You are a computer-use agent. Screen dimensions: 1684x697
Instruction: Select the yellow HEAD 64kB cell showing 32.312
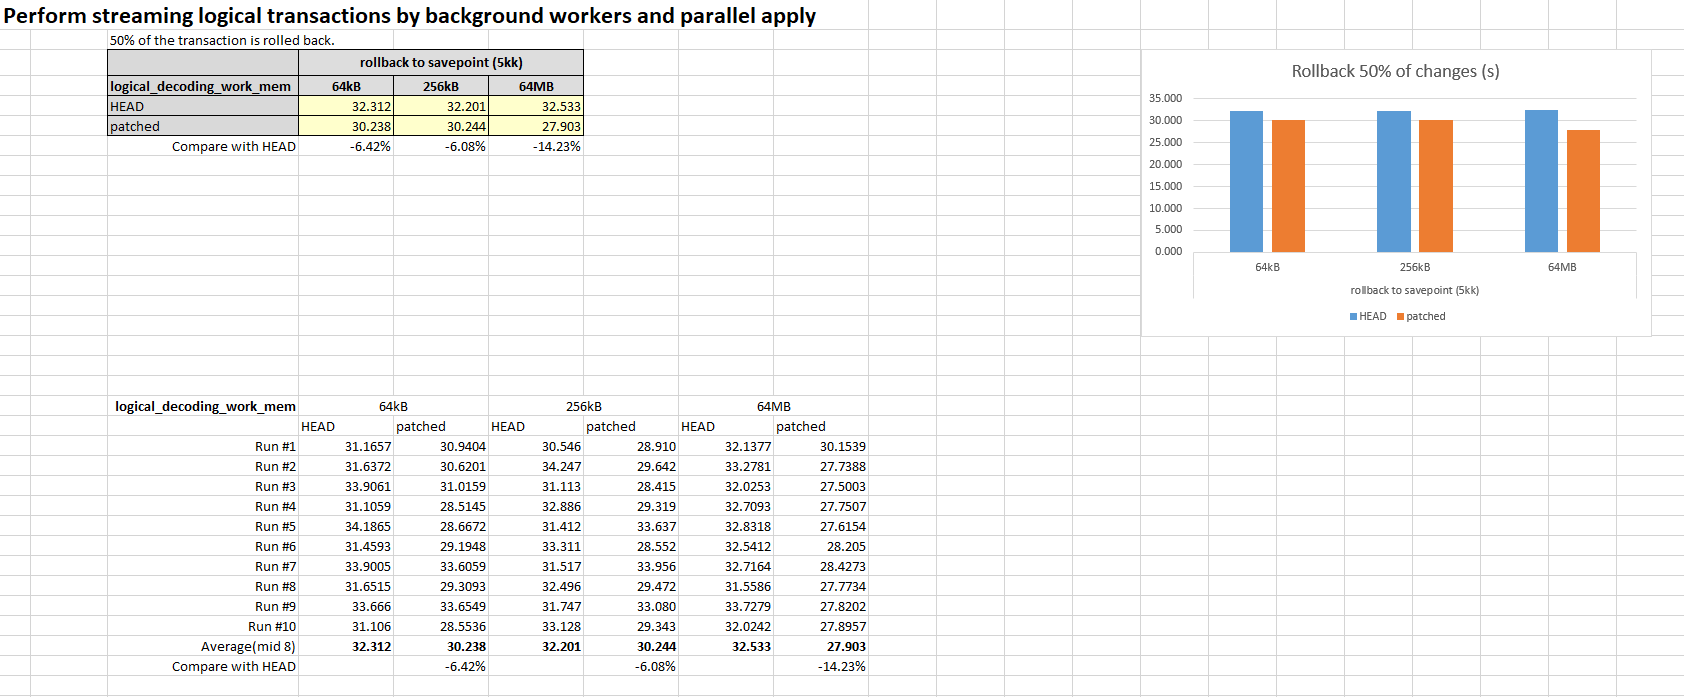click(346, 107)
